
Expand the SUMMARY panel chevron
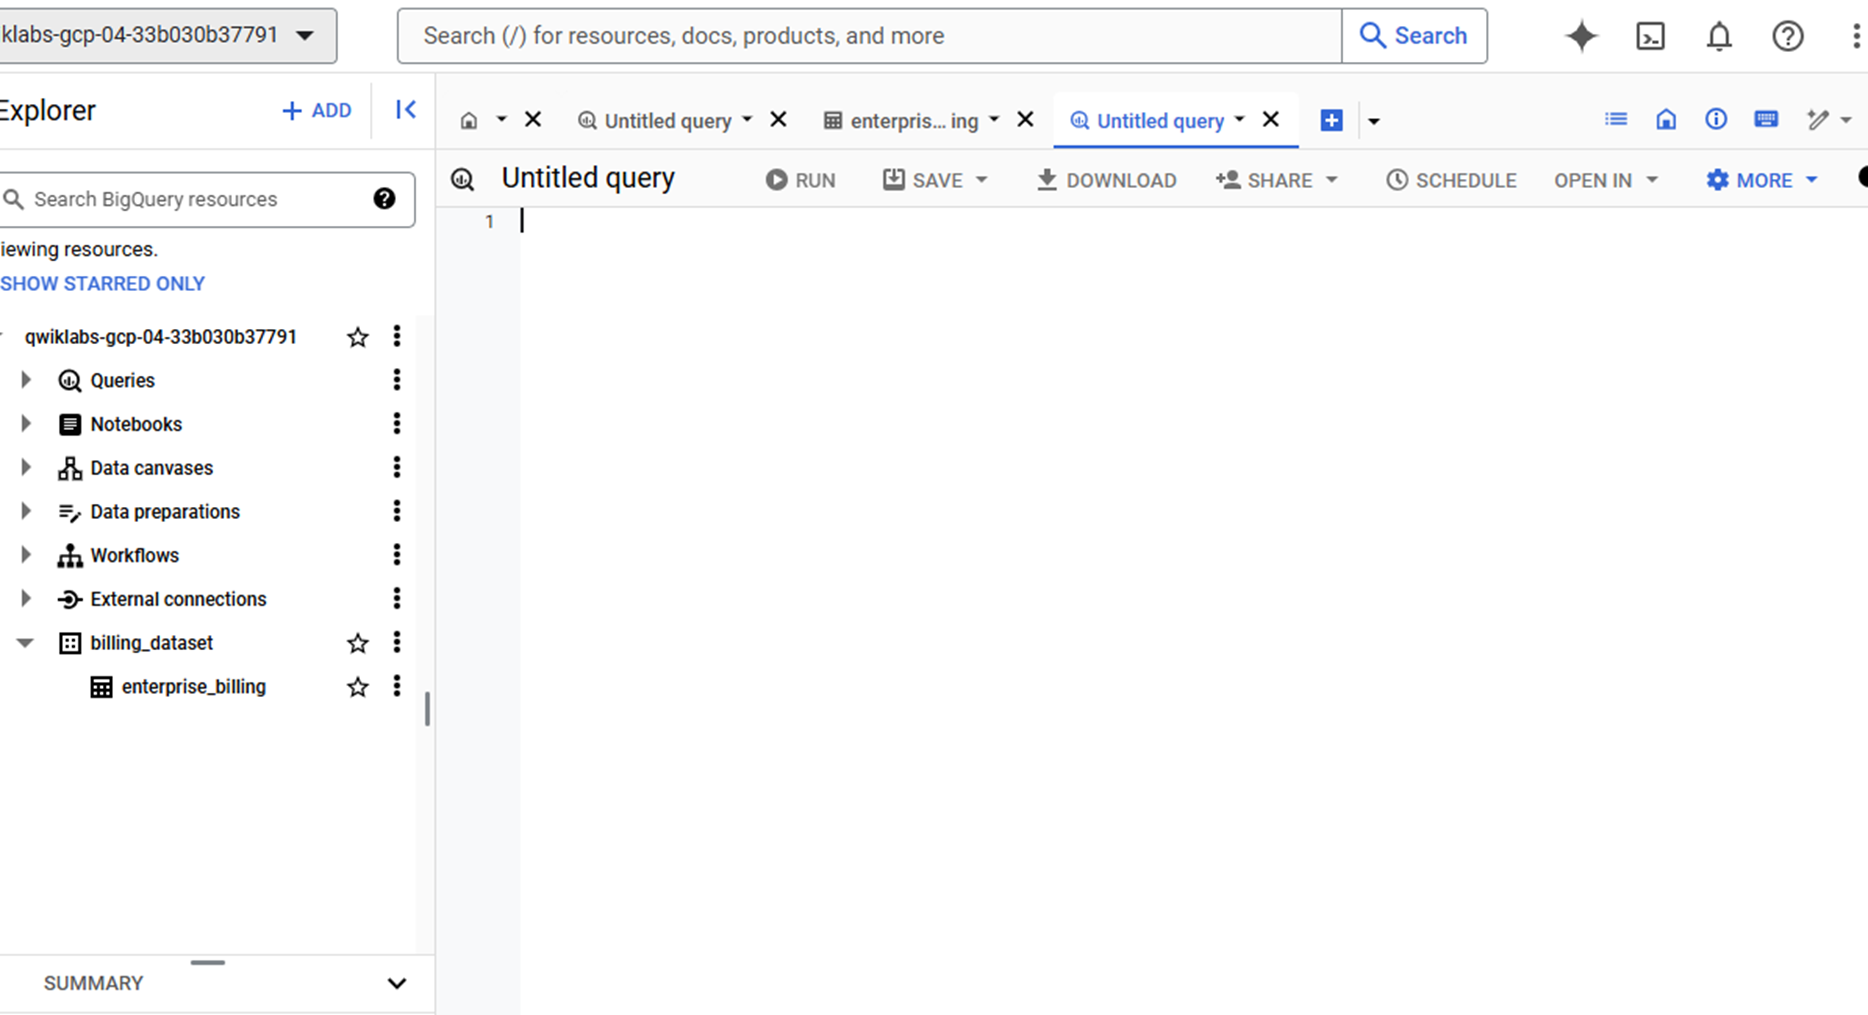397,983
